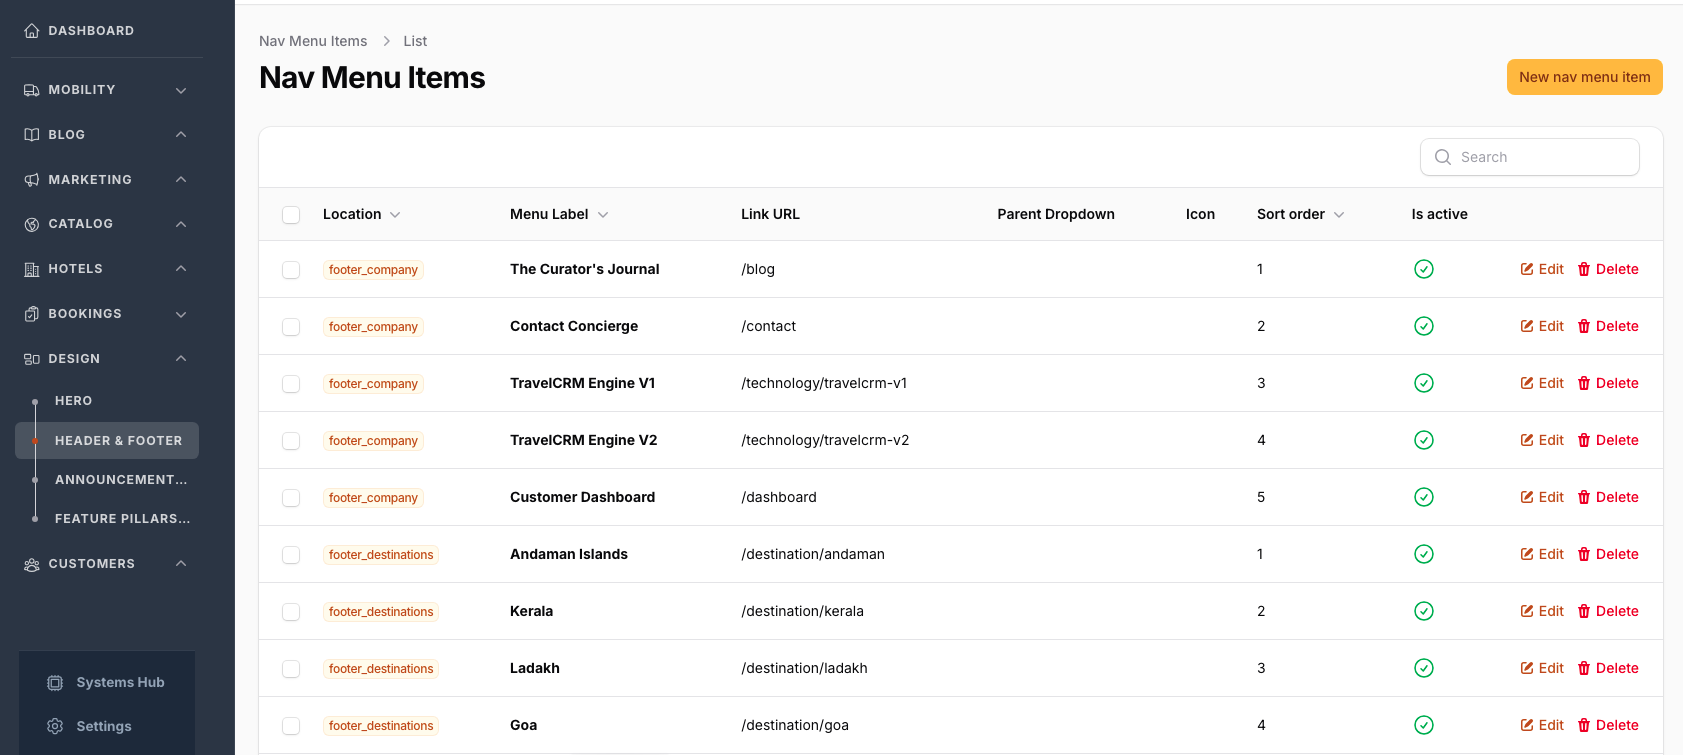The image size is (1683, 755).
Task: Click active checkmark icon for Kerala row
Action: pos(1424,611)
